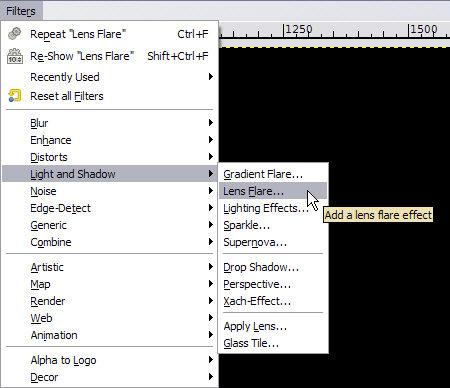Select Sparkle... filter

click(x=273, y=225)
